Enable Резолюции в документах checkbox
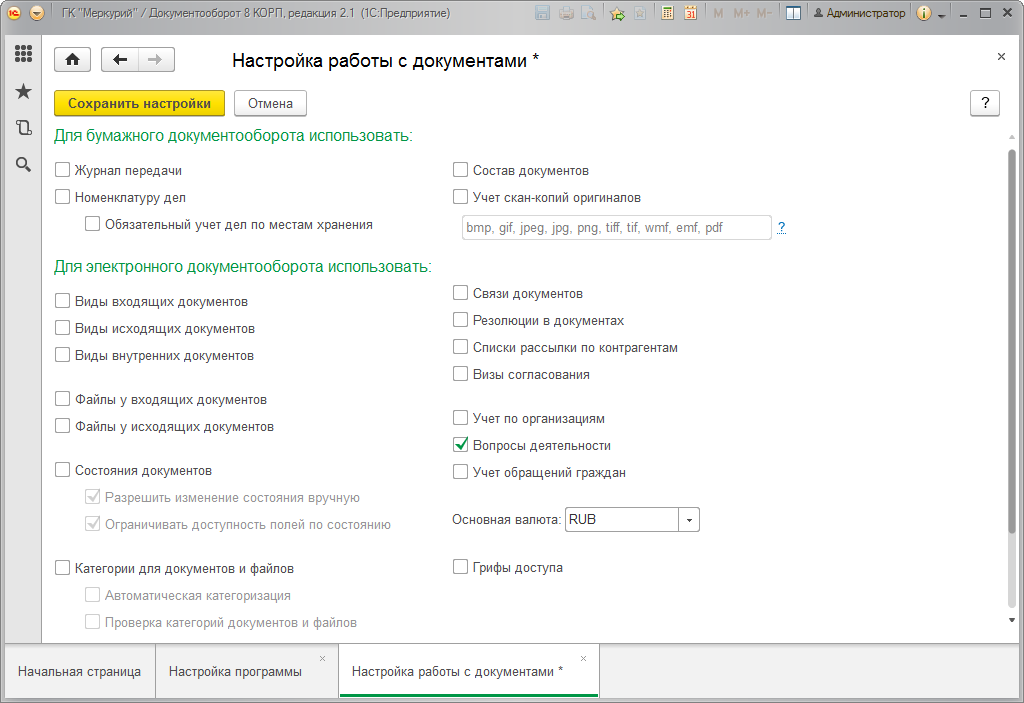 coord(460,319)
